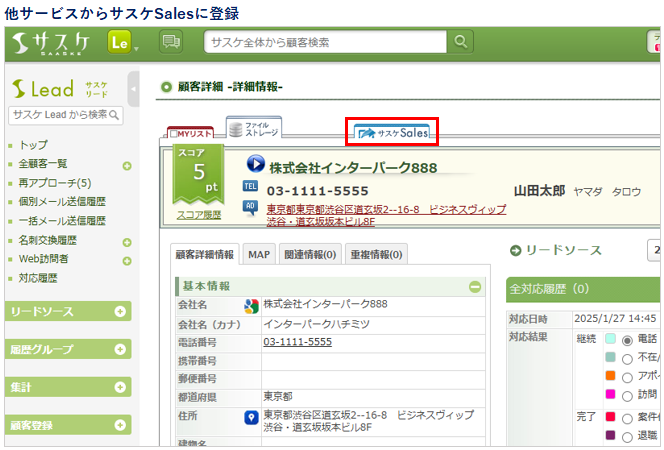Viewport: 664px width, 450px height.
Task: Click the plus icon next to Web訪問者
Action: (127, 261)
